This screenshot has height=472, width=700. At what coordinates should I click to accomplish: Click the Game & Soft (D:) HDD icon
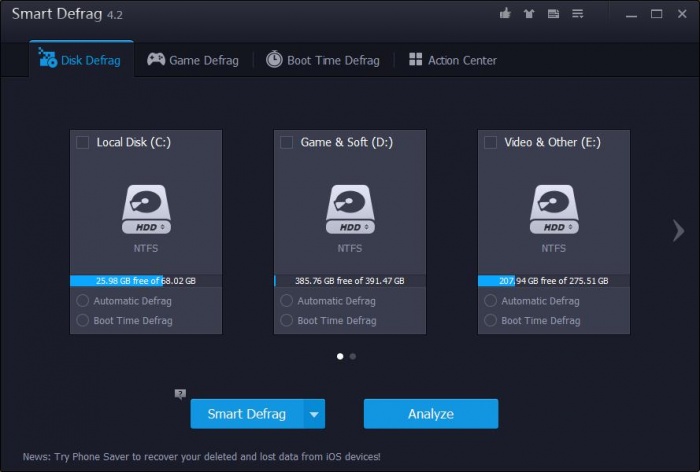(x=350, y=209)
